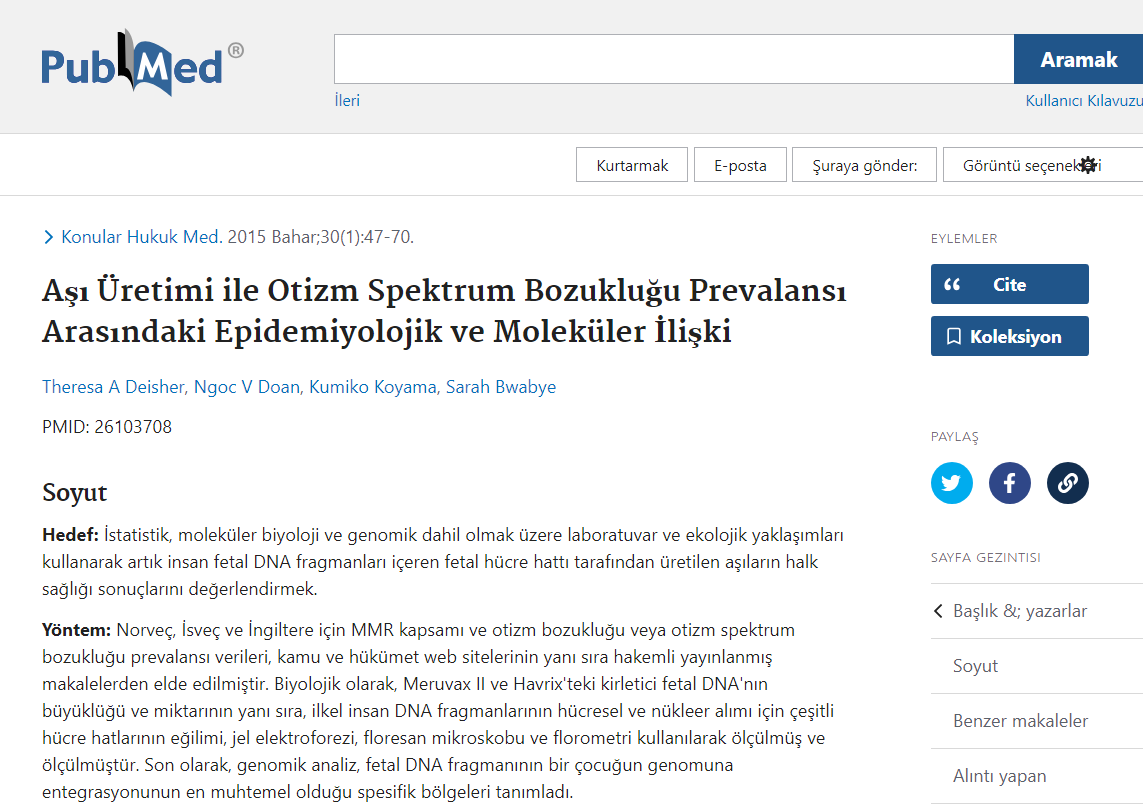Open author Theresa A Deisher's link
This screenshot has height=808, width=1143.
111,387
